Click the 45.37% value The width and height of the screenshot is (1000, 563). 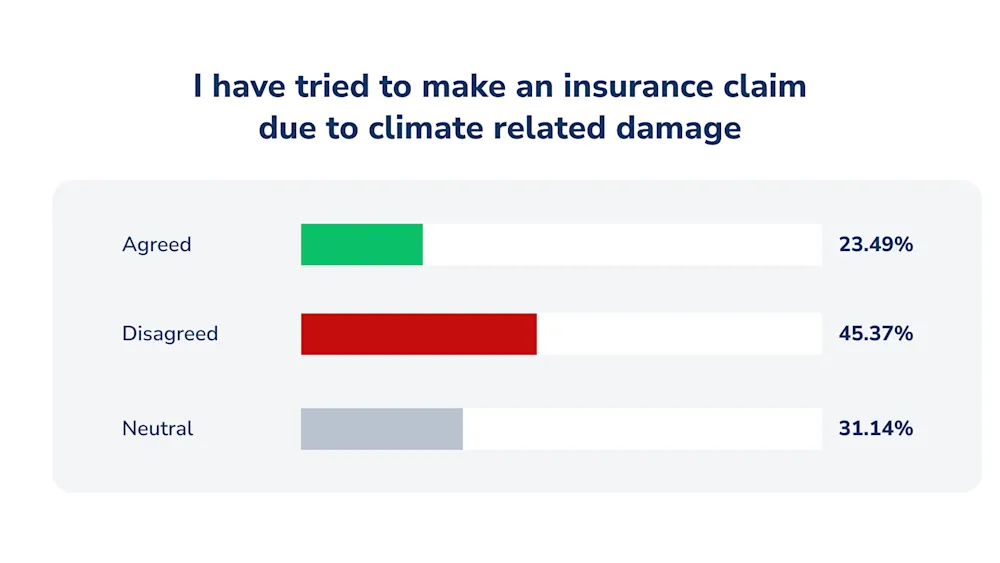(876, 333)
